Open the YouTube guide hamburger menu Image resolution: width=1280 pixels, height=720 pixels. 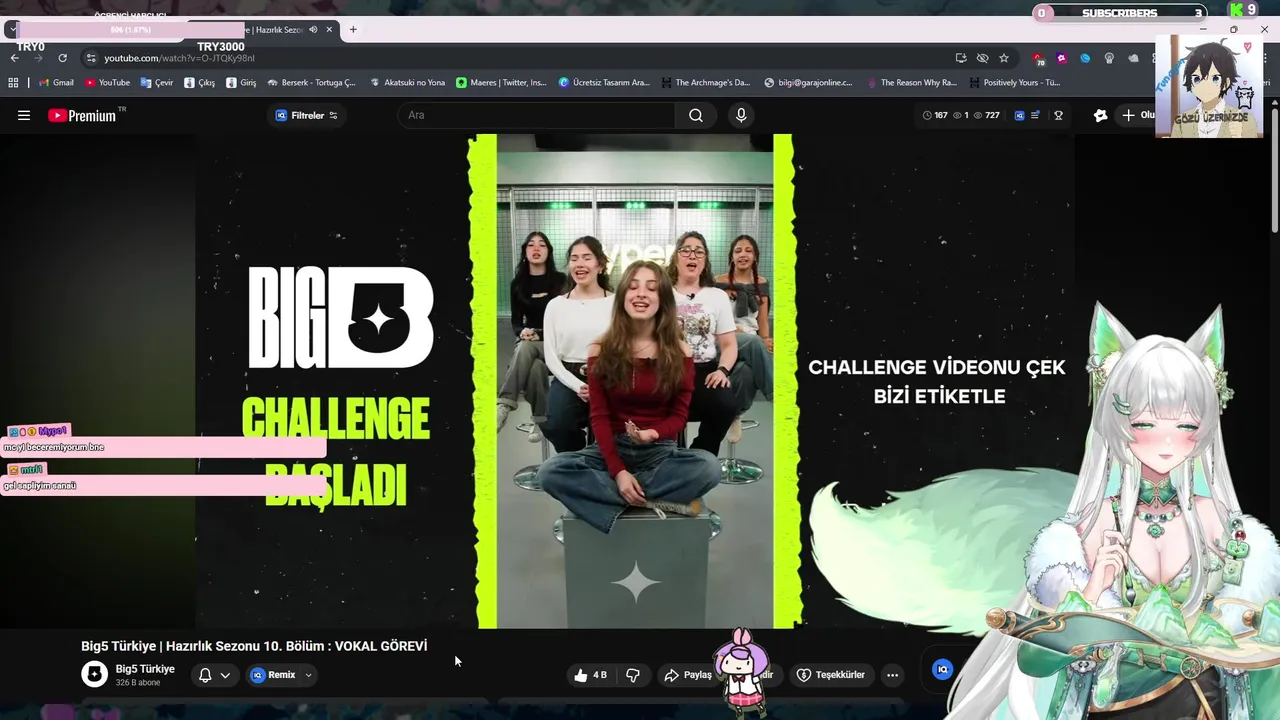[x=24, y=115]
